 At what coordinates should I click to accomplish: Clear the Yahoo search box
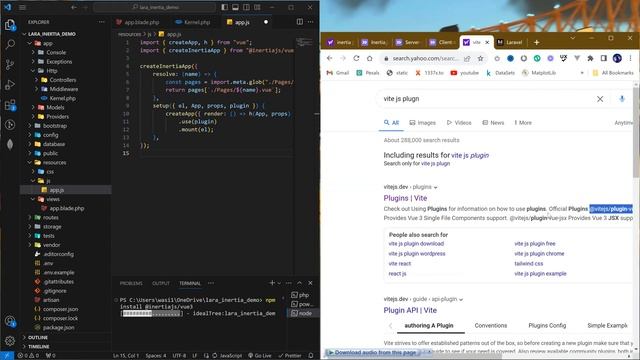click(600, 99)
